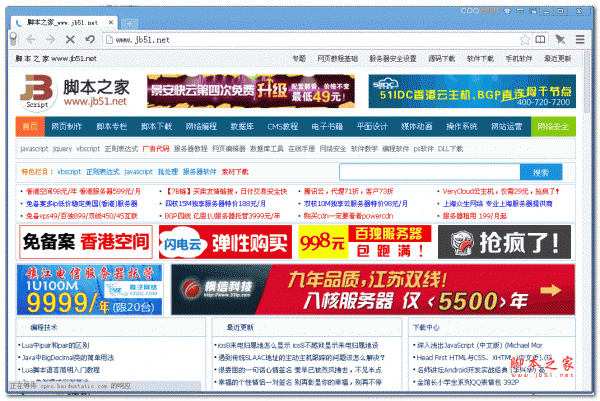Click the red 素材下载 link

(x=235, y=172)
